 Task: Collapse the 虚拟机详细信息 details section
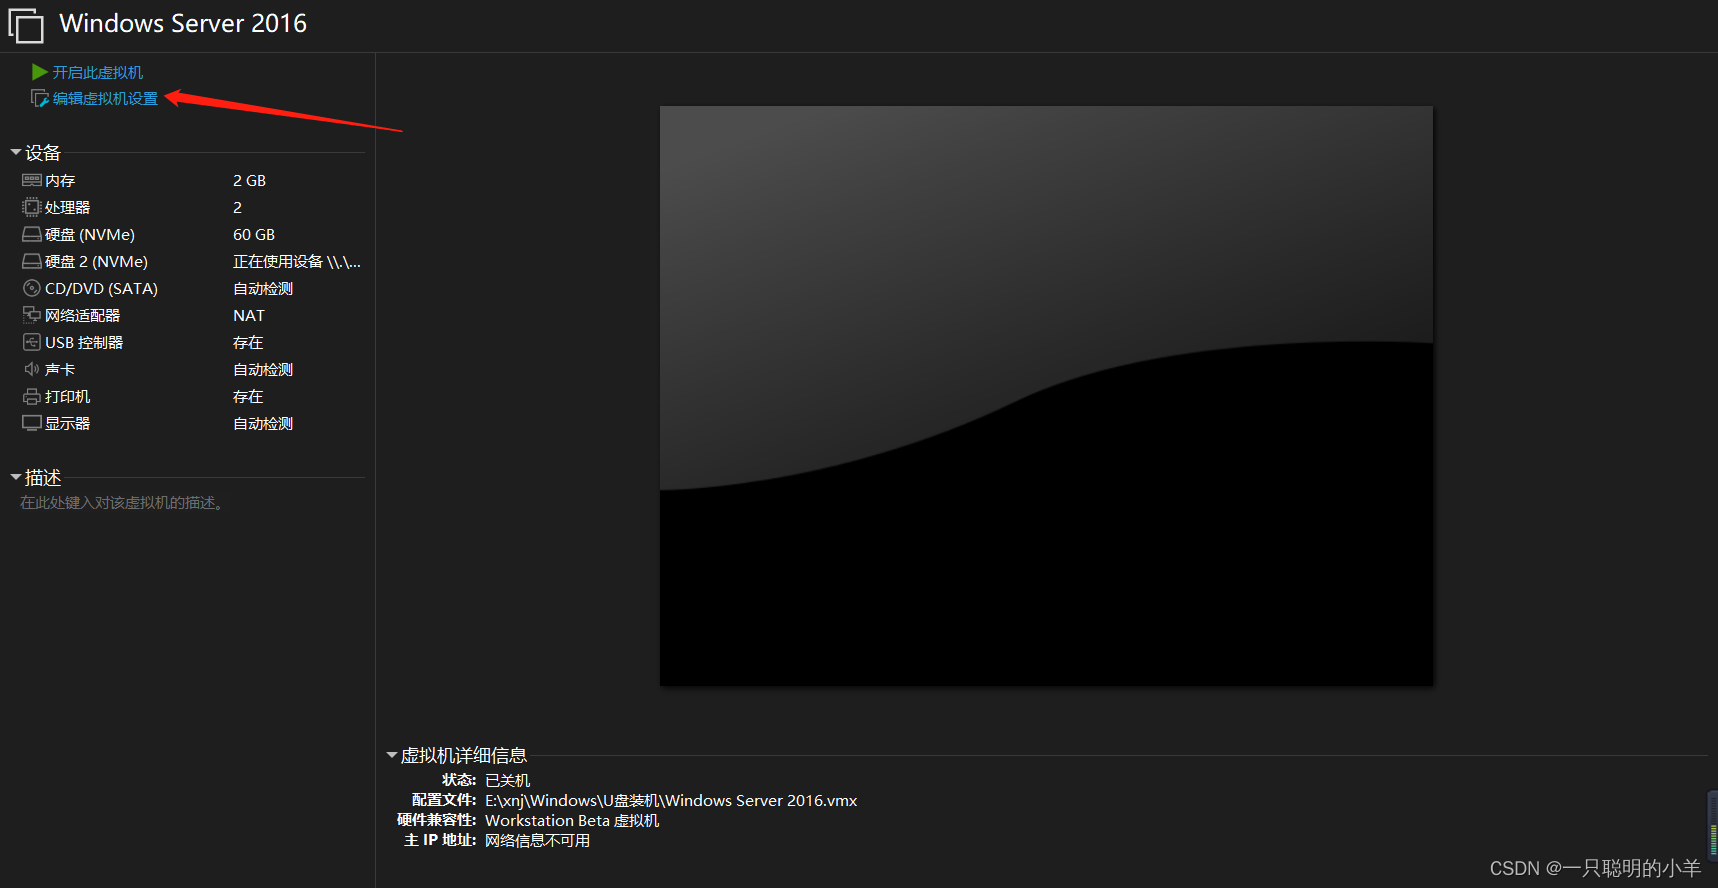pyautogui.click(x=392, y=755)
